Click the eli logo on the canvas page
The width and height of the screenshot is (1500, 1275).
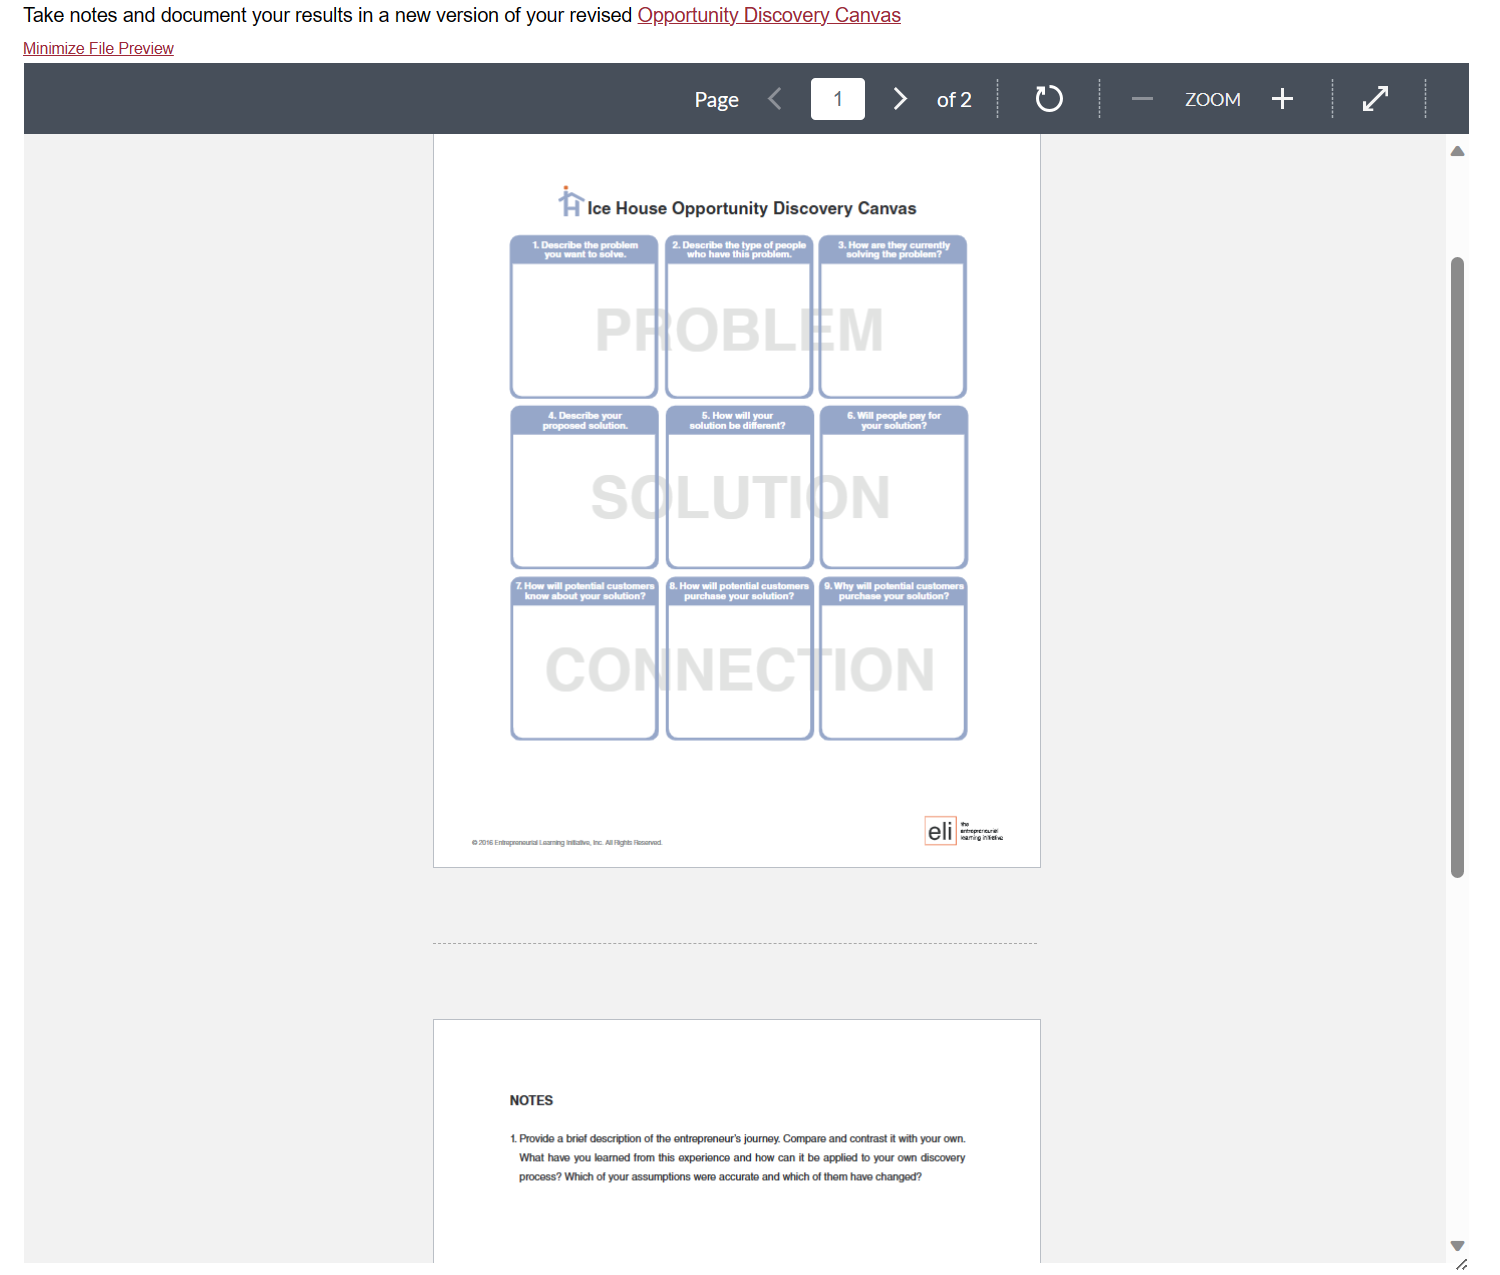pyautogui.click(x=941, y=830)
